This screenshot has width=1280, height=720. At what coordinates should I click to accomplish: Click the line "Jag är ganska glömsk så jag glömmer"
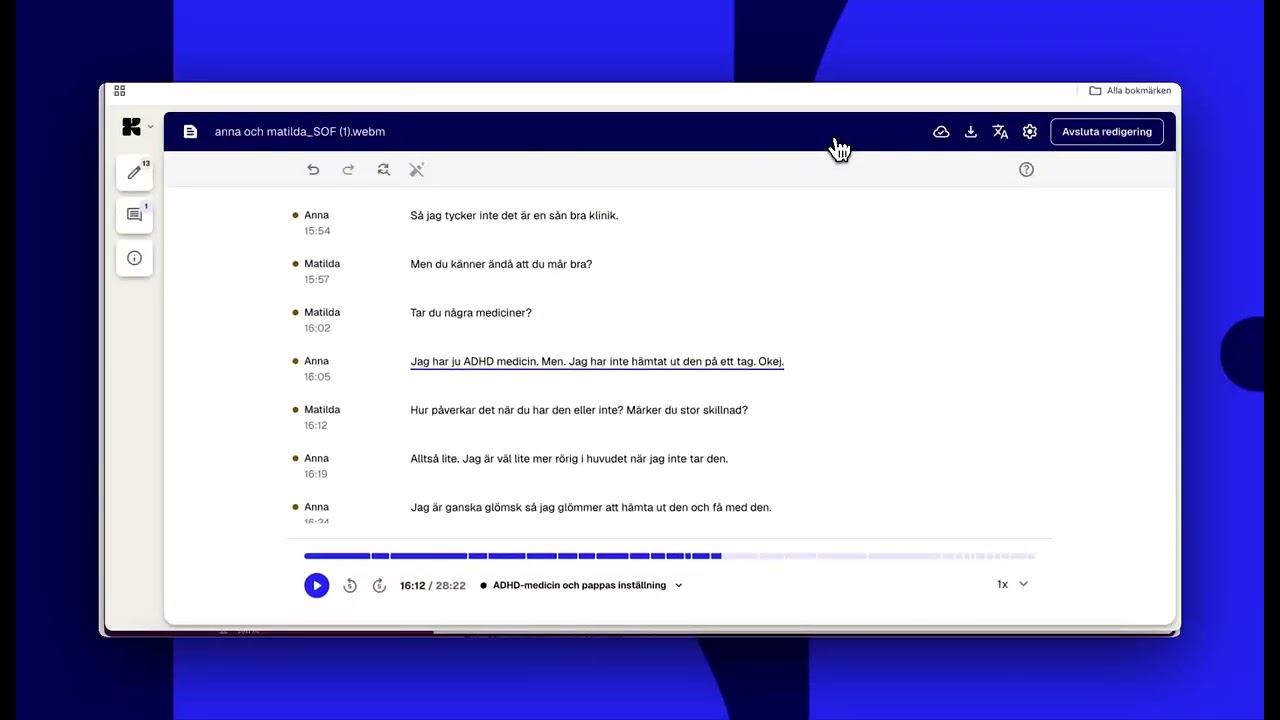point(591,508)
